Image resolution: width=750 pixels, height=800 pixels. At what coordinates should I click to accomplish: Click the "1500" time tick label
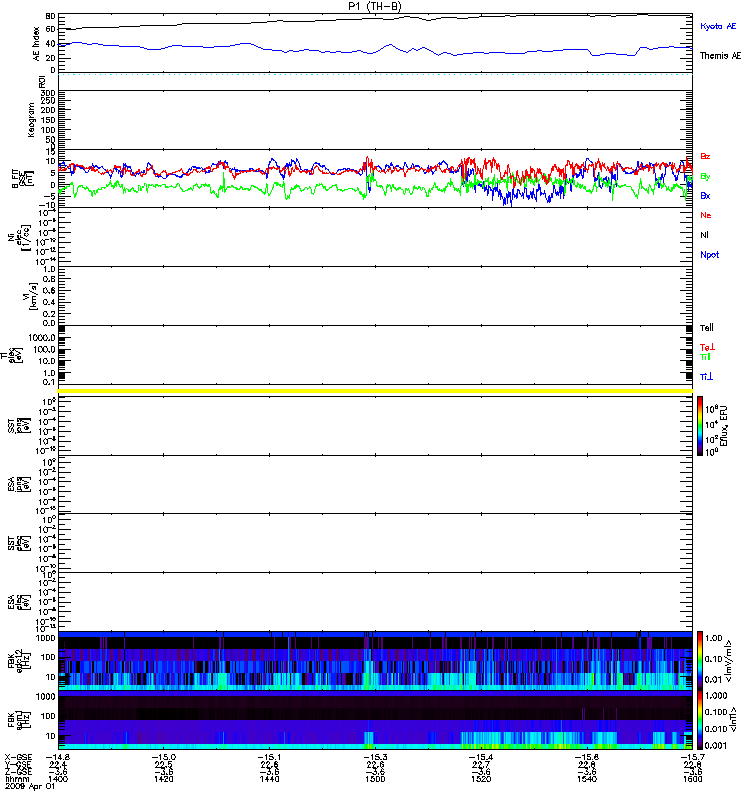375,779
